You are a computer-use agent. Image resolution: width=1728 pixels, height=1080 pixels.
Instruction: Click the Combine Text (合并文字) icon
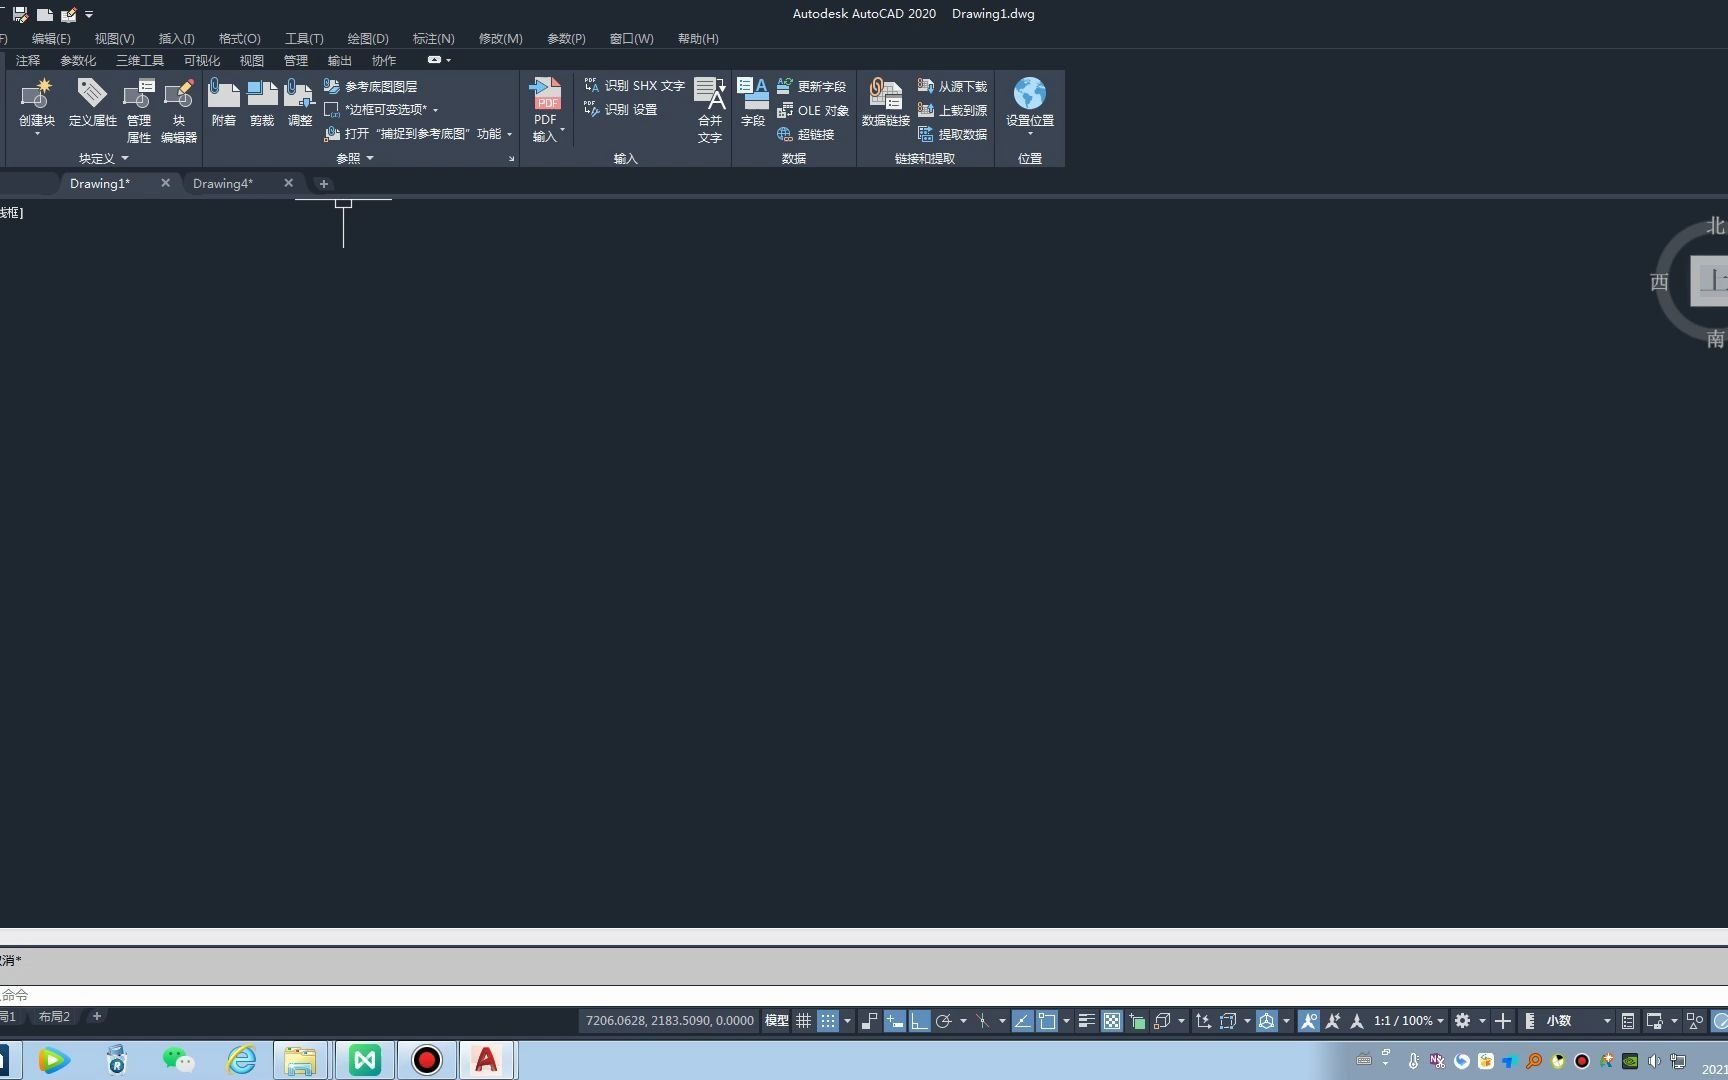click(x=710, y=110)
